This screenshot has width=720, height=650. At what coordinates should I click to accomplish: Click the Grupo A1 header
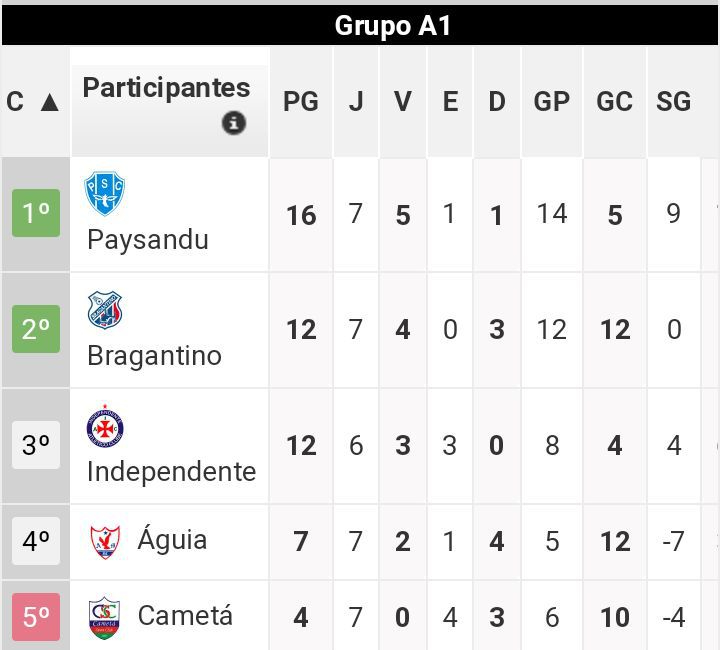click(392, 26)
